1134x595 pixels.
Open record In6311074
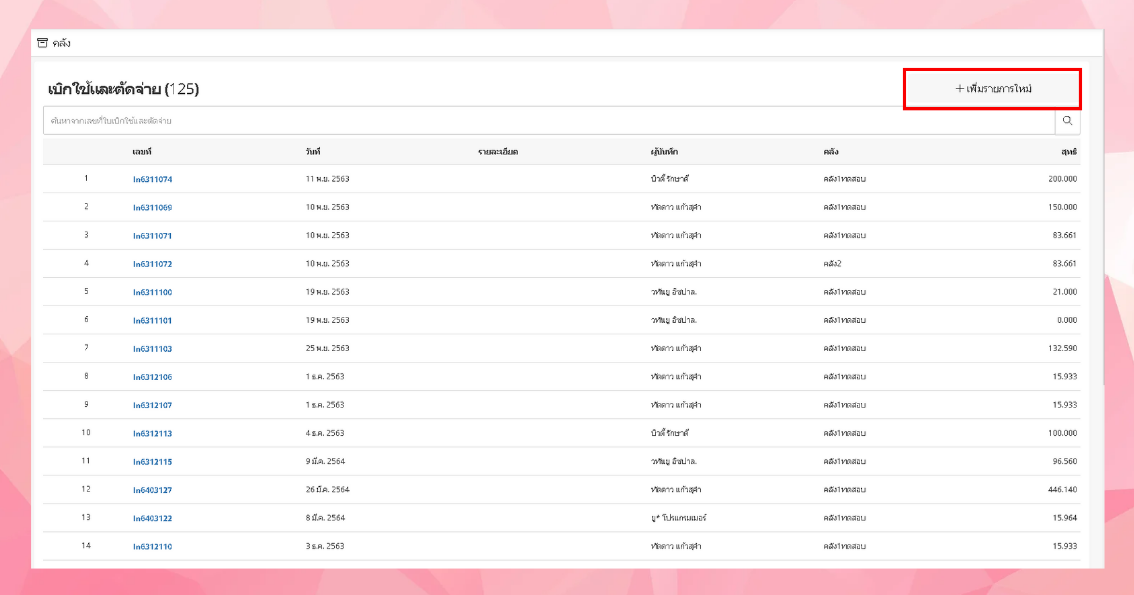tap(152, 179)
